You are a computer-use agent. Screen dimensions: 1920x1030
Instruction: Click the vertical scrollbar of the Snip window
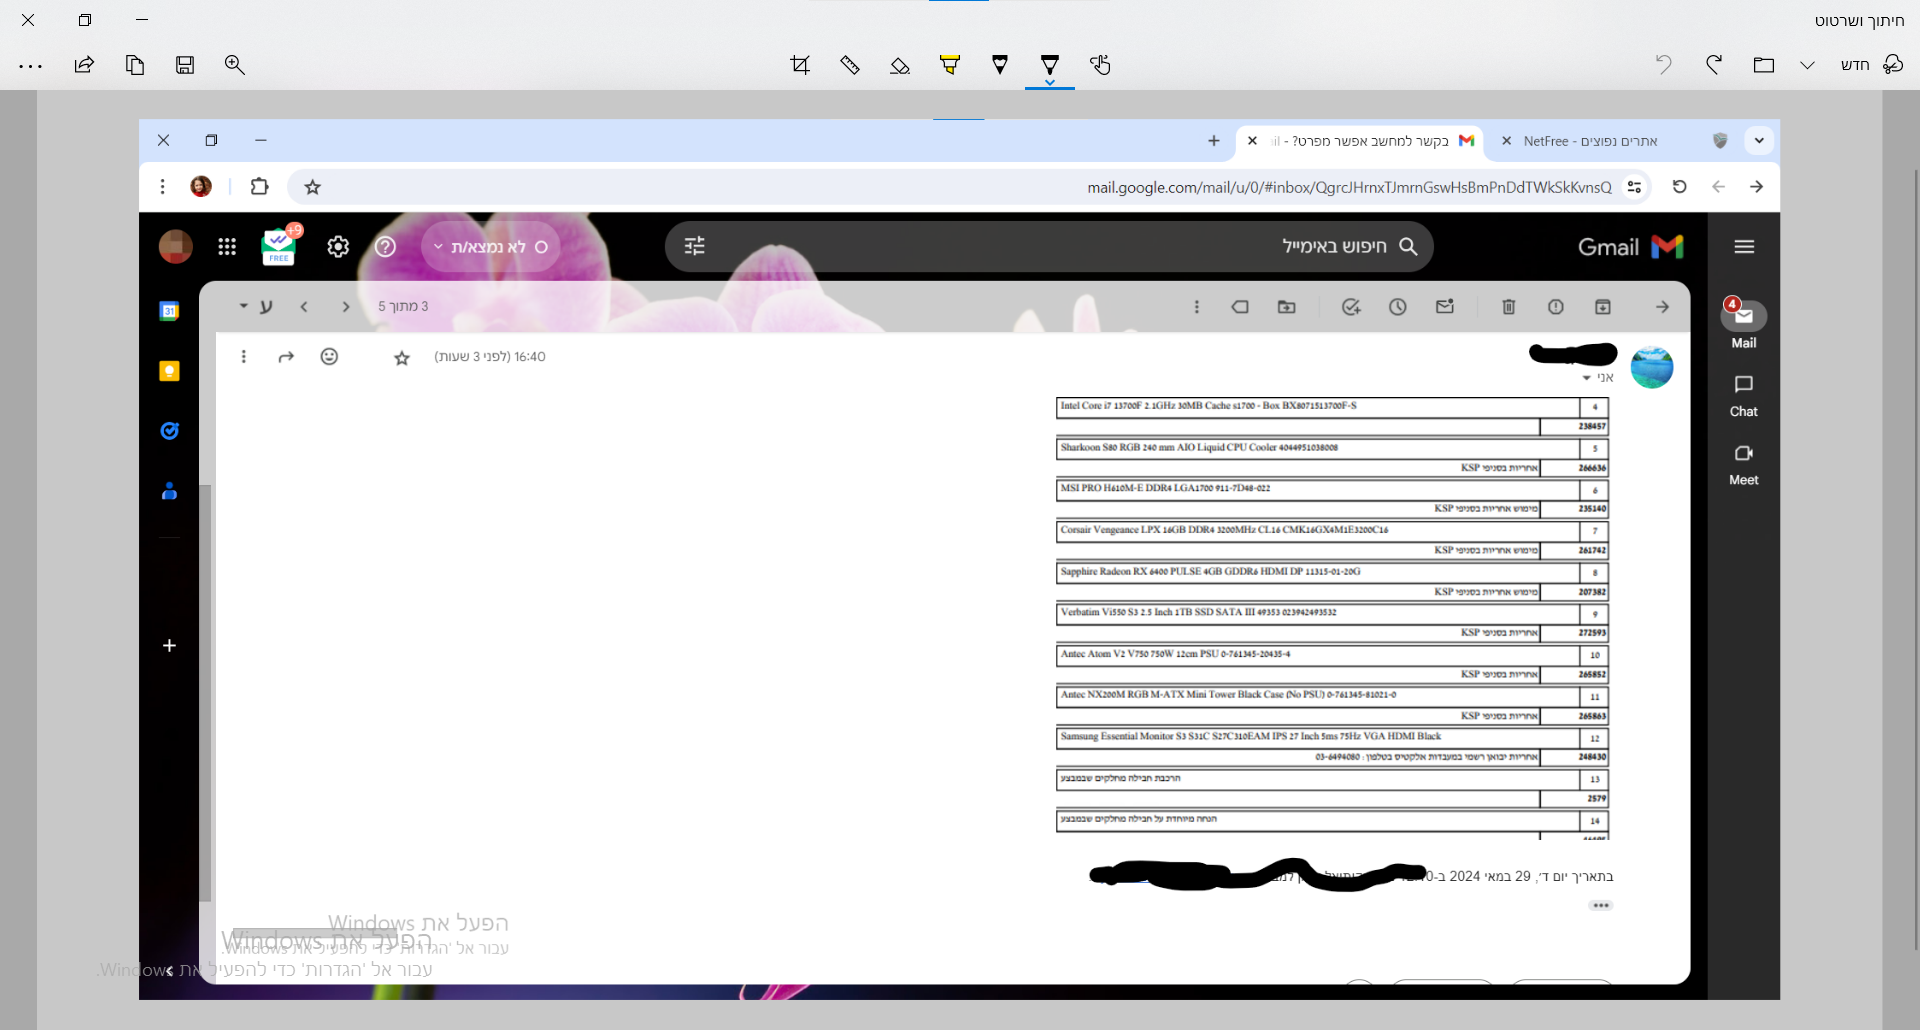pyautogui.click(x=1915, y=560)
